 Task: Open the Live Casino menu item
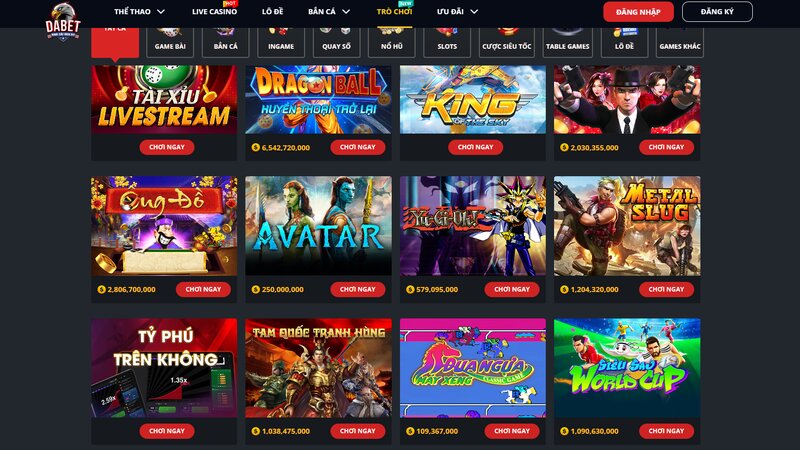pos(214,11)
